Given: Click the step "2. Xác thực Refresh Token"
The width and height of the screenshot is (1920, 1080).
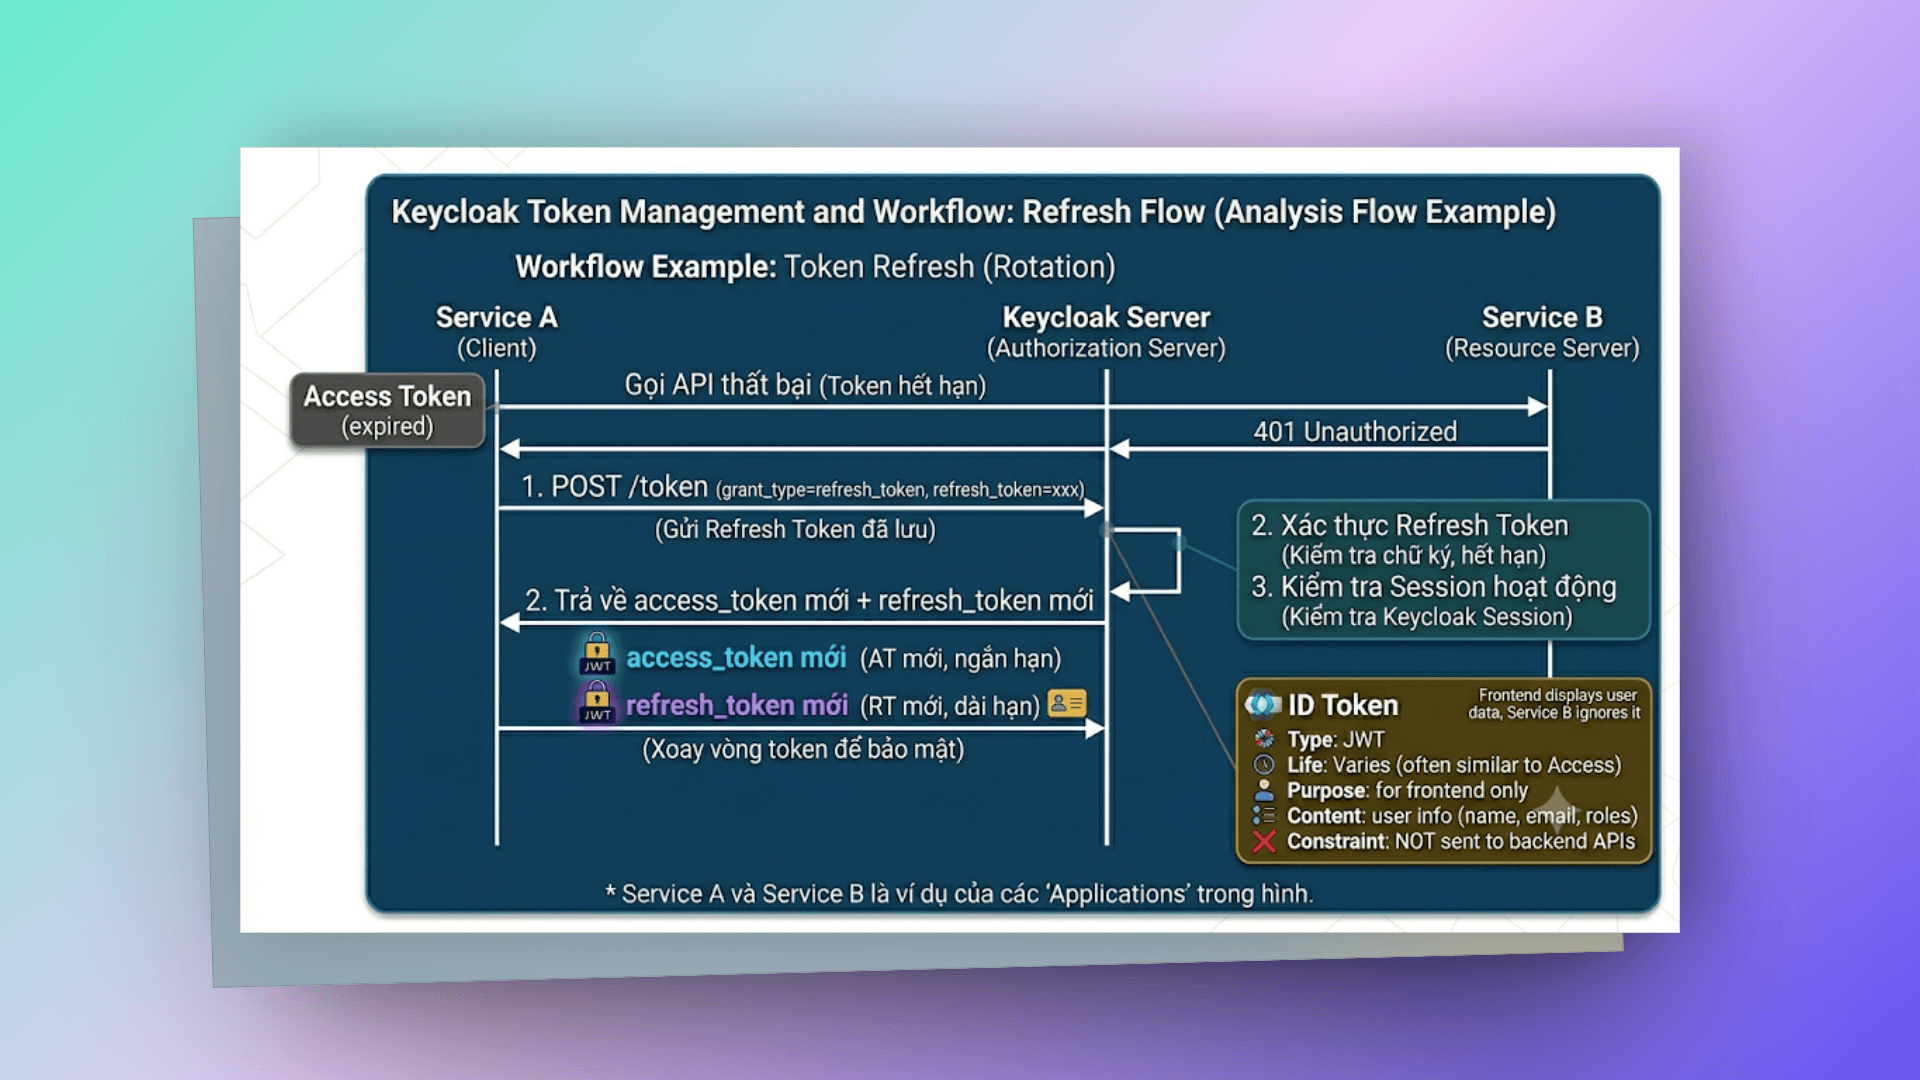Looking at the screenshot, I should (1410, 526).
